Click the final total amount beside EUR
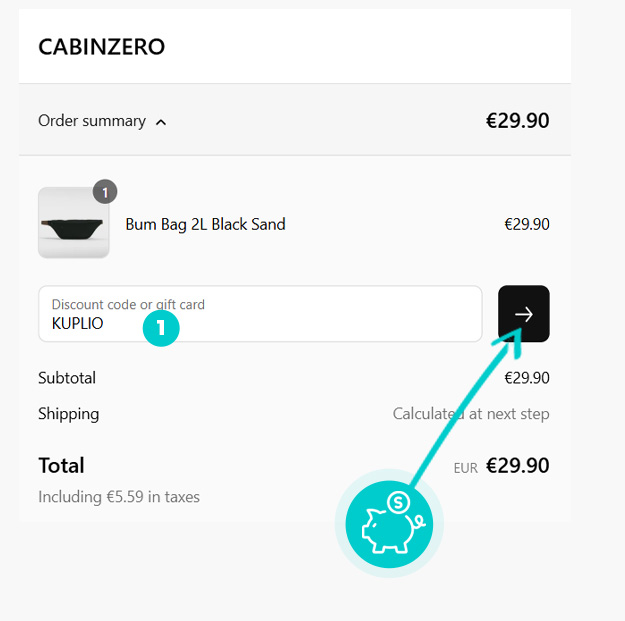Viewport: 625px width, 621px height. pyautogui.click(x=517, y=465)
